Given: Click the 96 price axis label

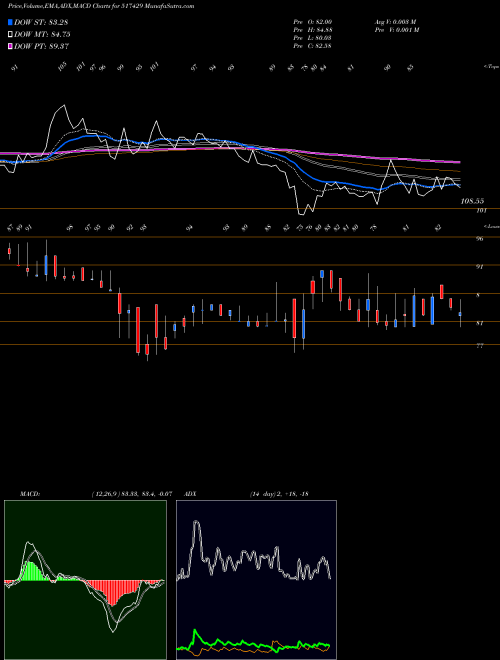Looking at the screenshot, I should point(479,239).
